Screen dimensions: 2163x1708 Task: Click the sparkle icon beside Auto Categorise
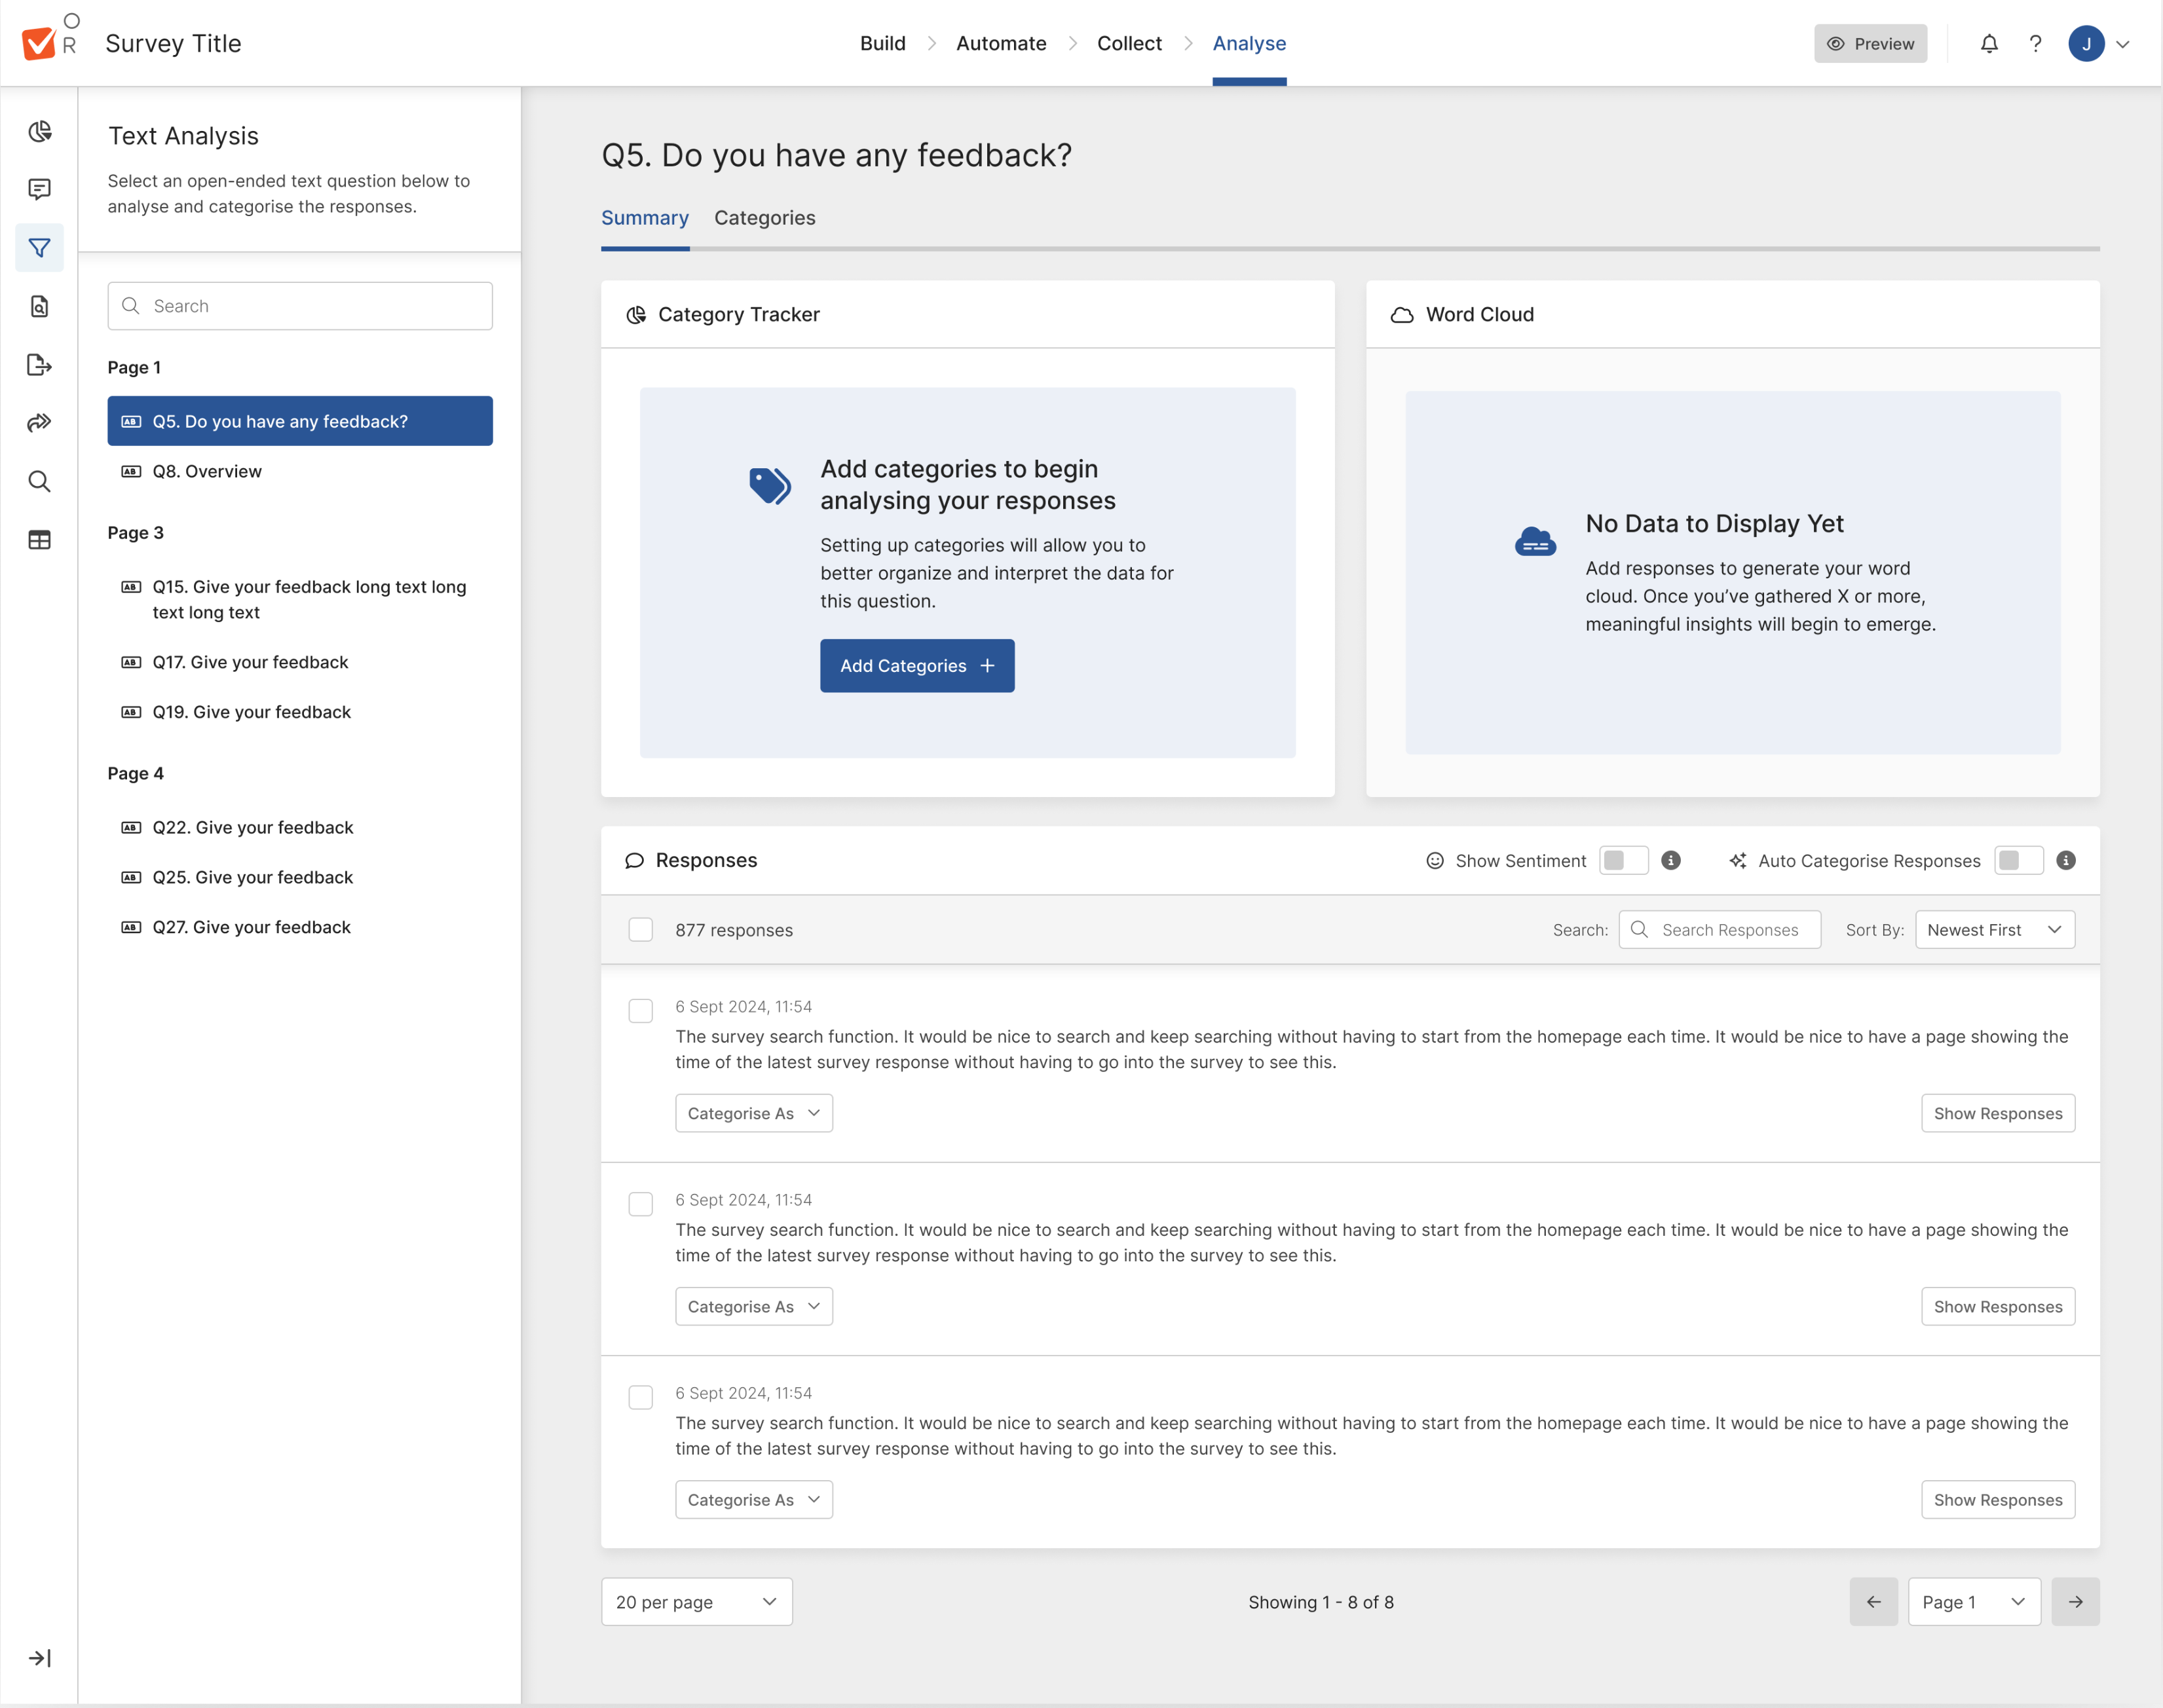pos(1738,861)
